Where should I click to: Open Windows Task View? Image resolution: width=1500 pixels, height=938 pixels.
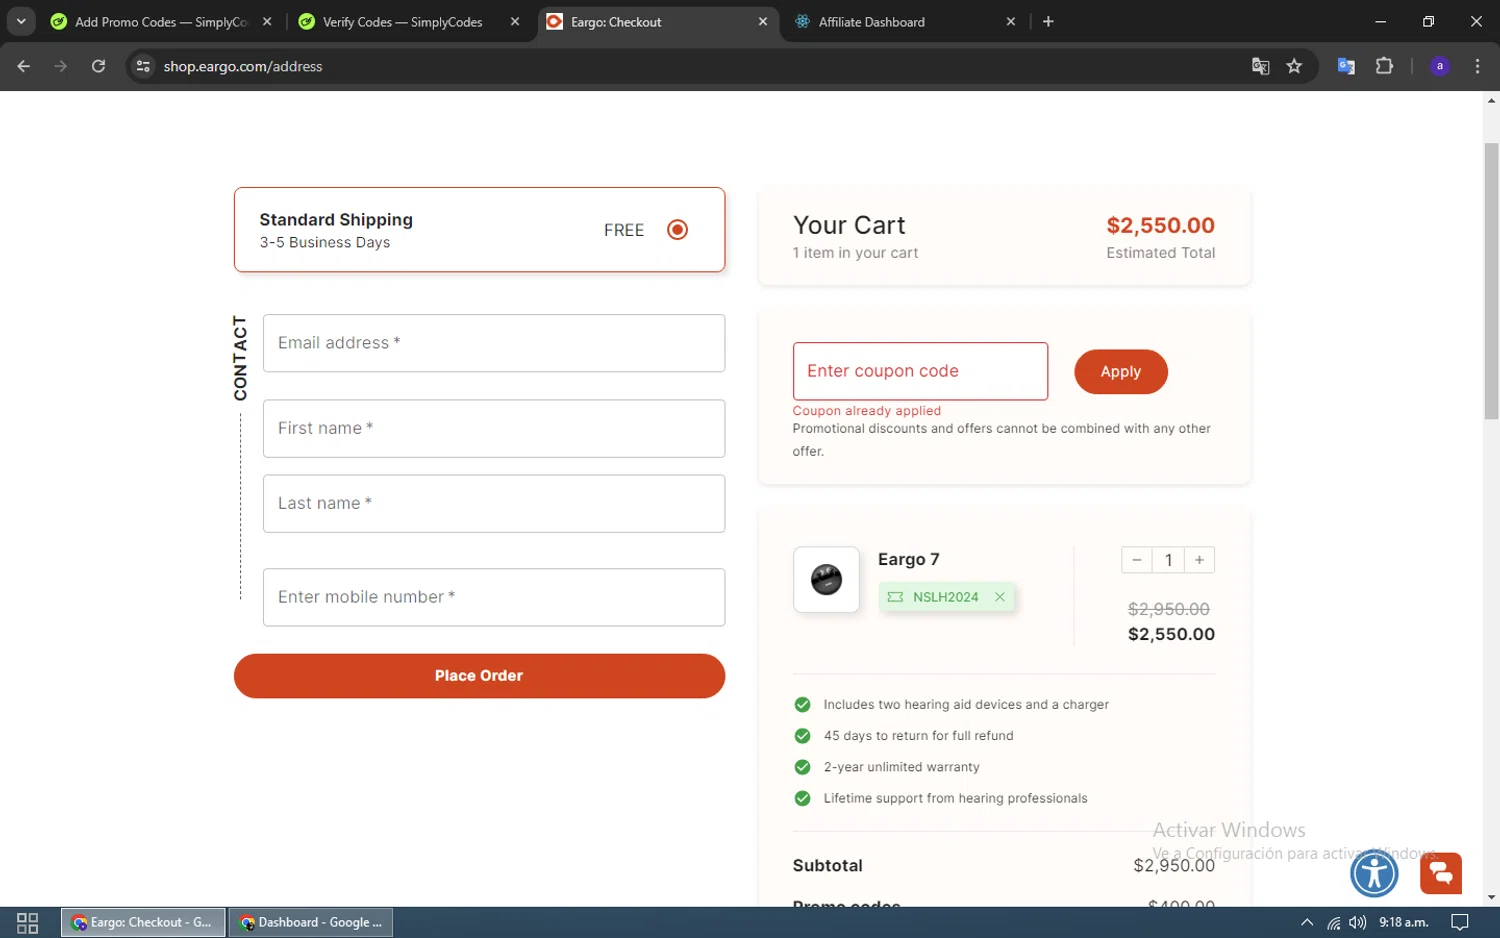click(28, 922)
